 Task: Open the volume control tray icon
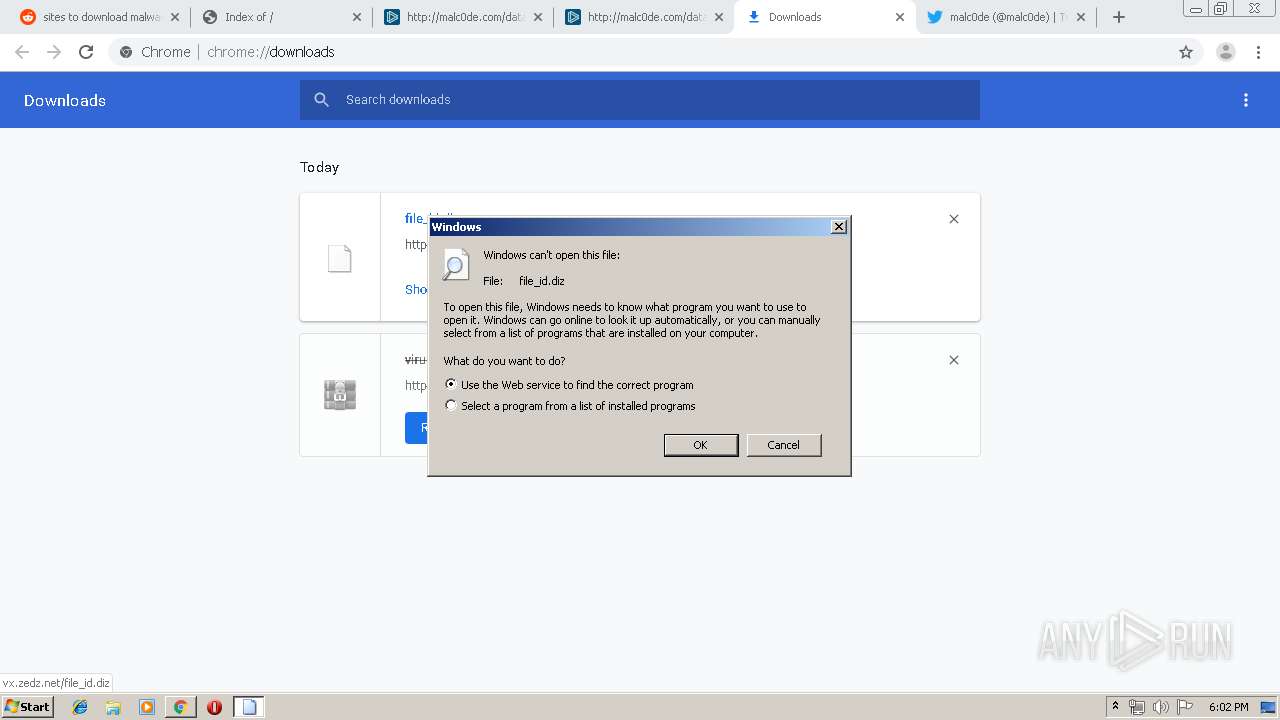(1160, 707)
